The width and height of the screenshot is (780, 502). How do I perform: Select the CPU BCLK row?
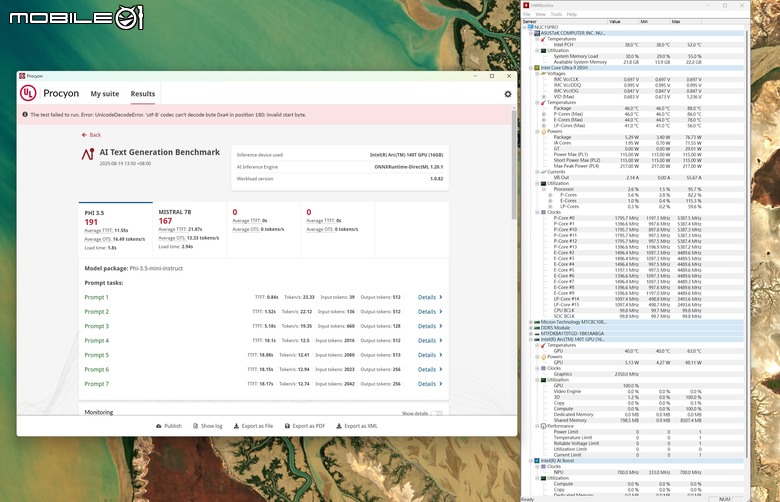click(x=633, y=310)
